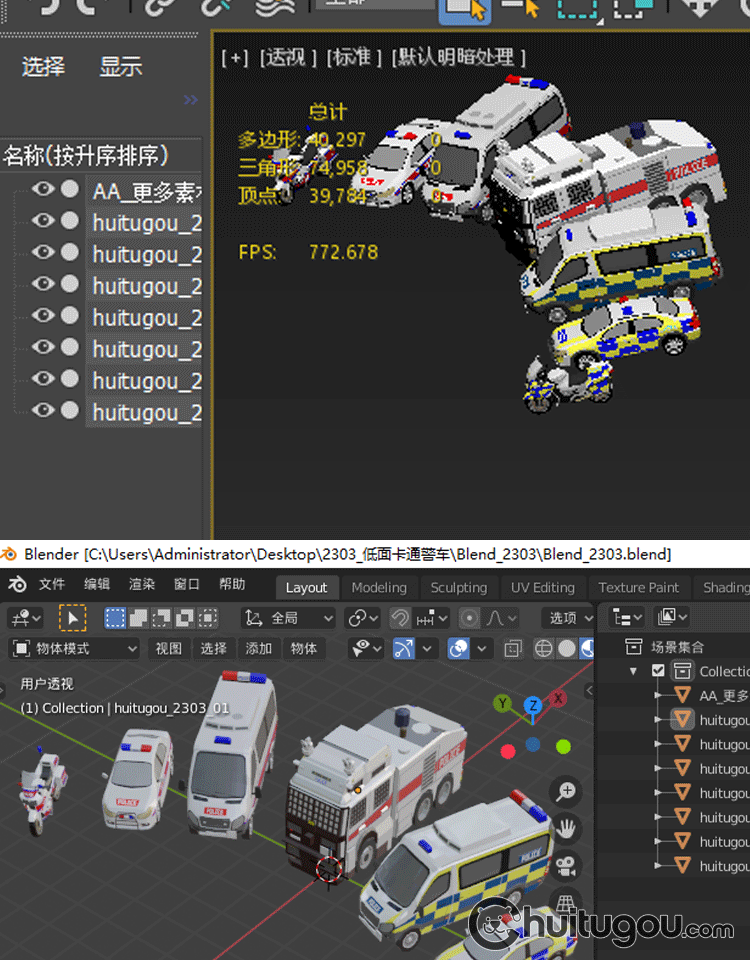The width and height of the screenshot is (750, 960).
Task: Collapse the Collection tree in outliner
Action: point(634,671)
